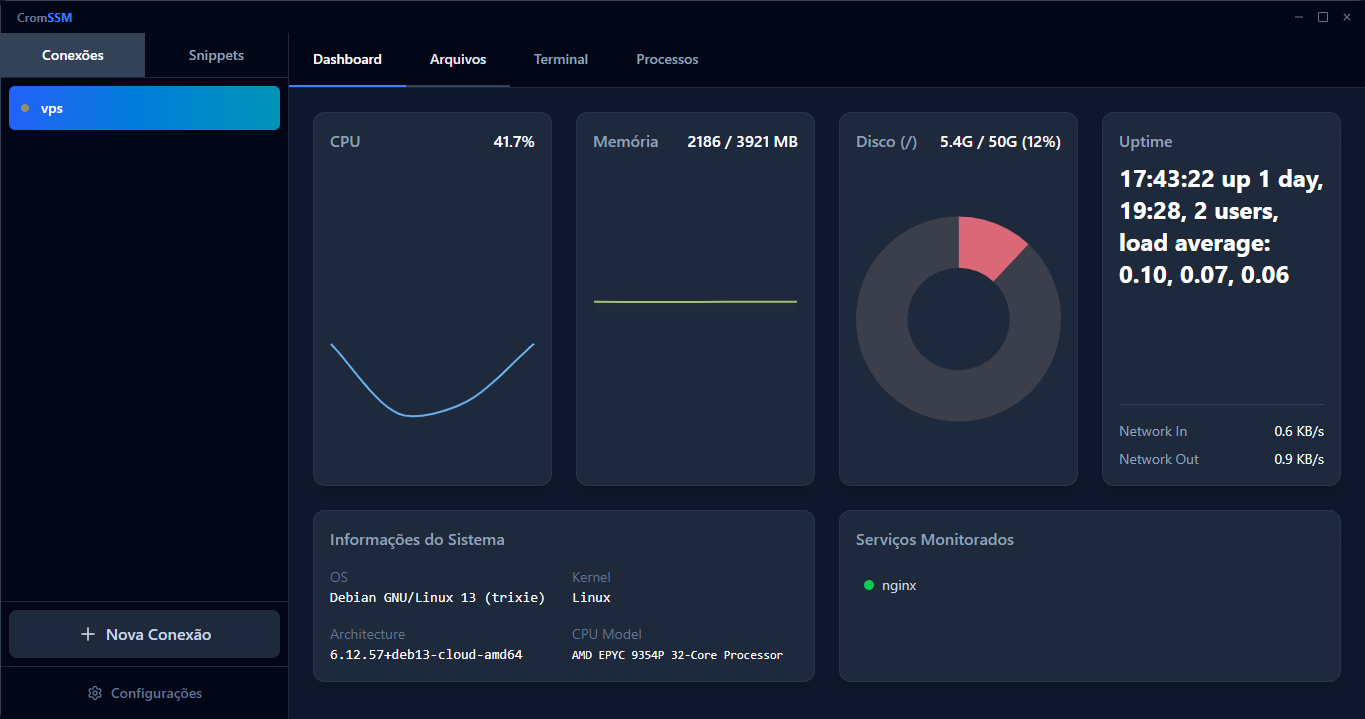Click the nginx monitored service name
Viewport: 1365px width, 719px height.
click(x=899, y=585)
